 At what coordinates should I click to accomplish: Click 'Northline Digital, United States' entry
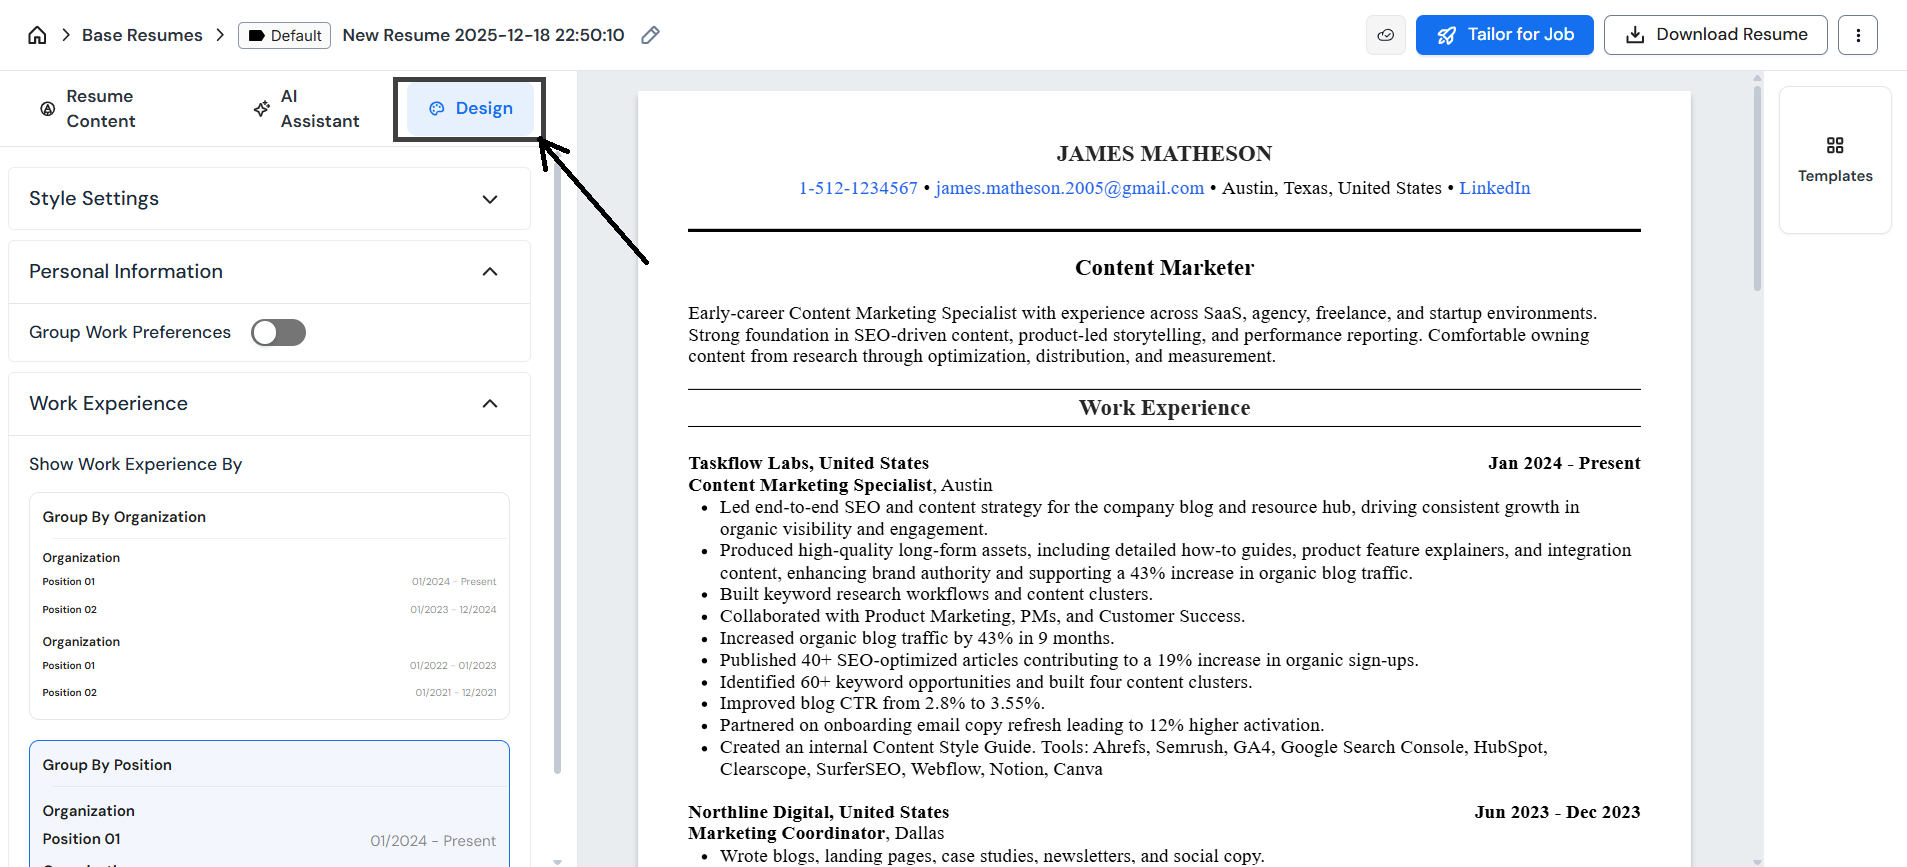pyautogui.click(x=818, y=812)
